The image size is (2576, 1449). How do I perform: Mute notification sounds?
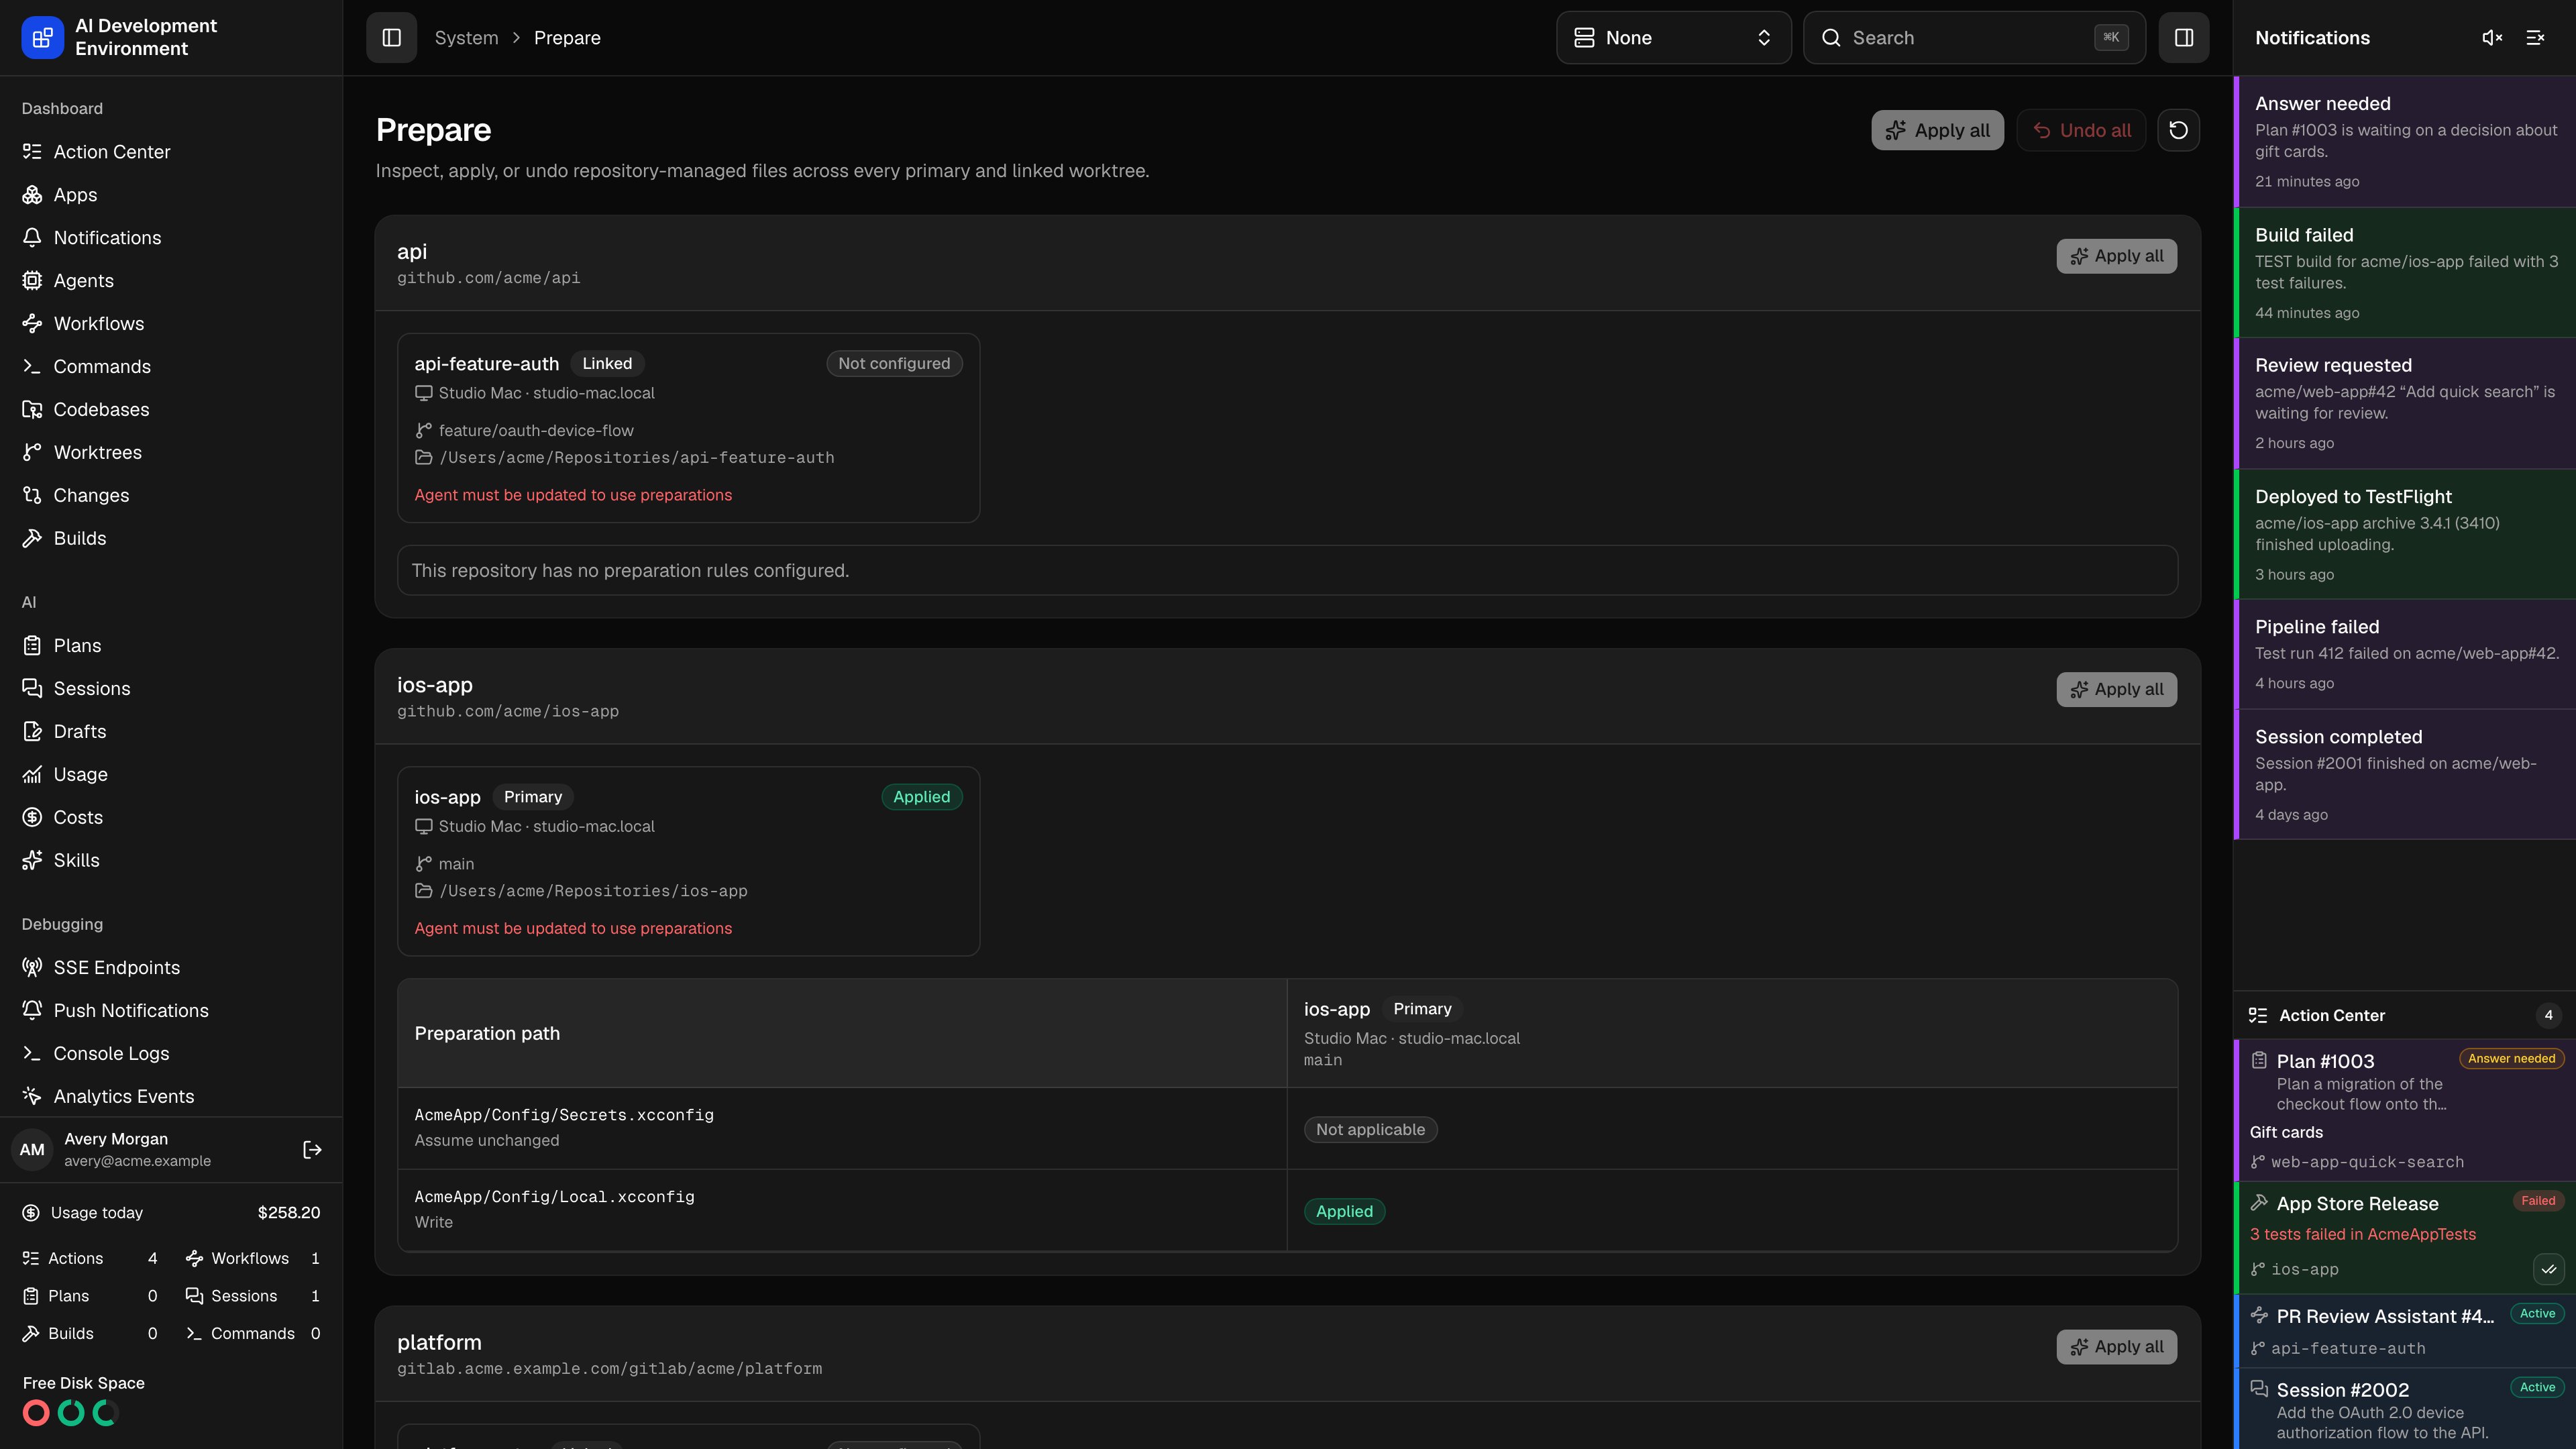pos(2492,37)
